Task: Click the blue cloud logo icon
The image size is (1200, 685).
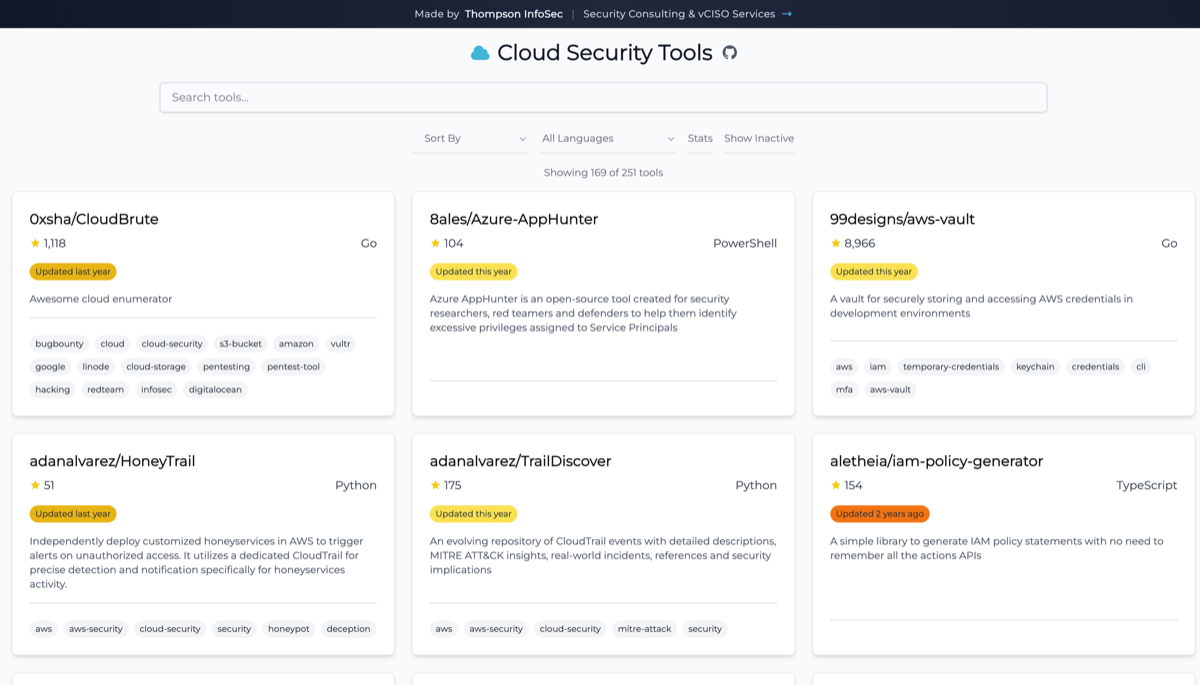Action: point(480,53)
